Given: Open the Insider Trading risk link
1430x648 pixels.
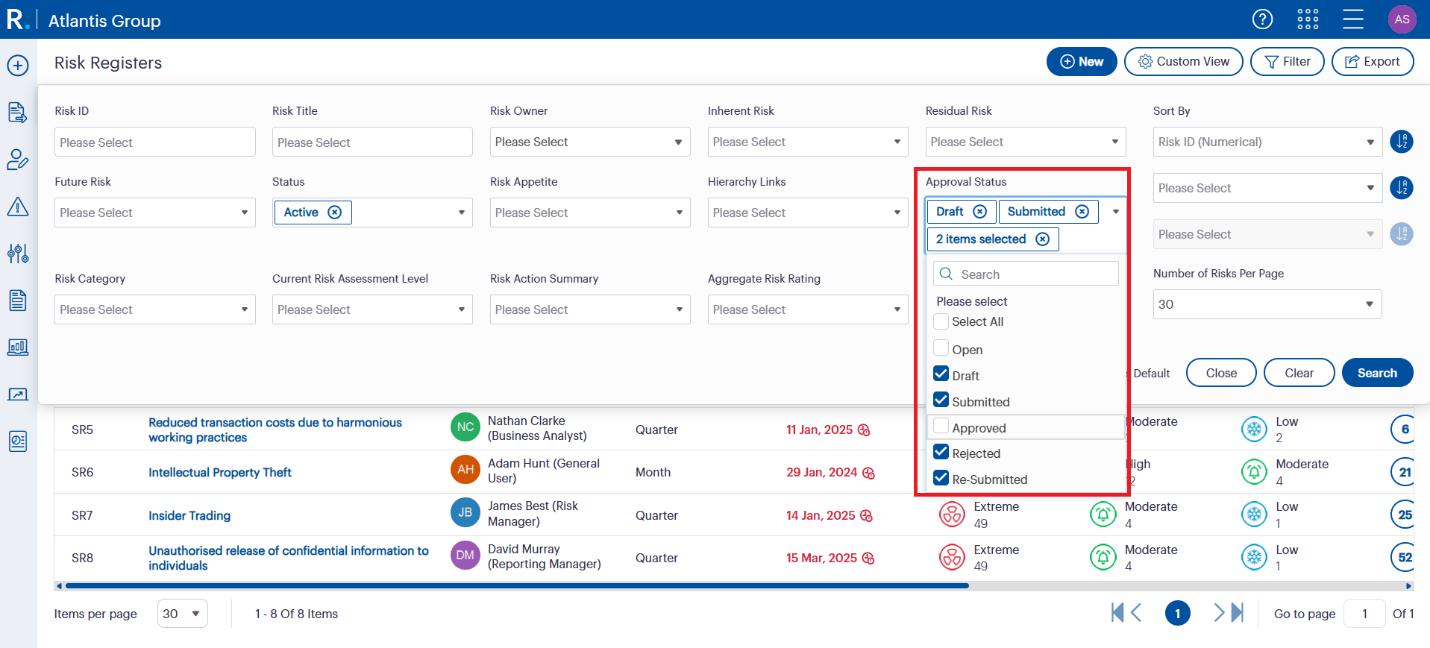Looking at the screenshot, I should point(190,516).
